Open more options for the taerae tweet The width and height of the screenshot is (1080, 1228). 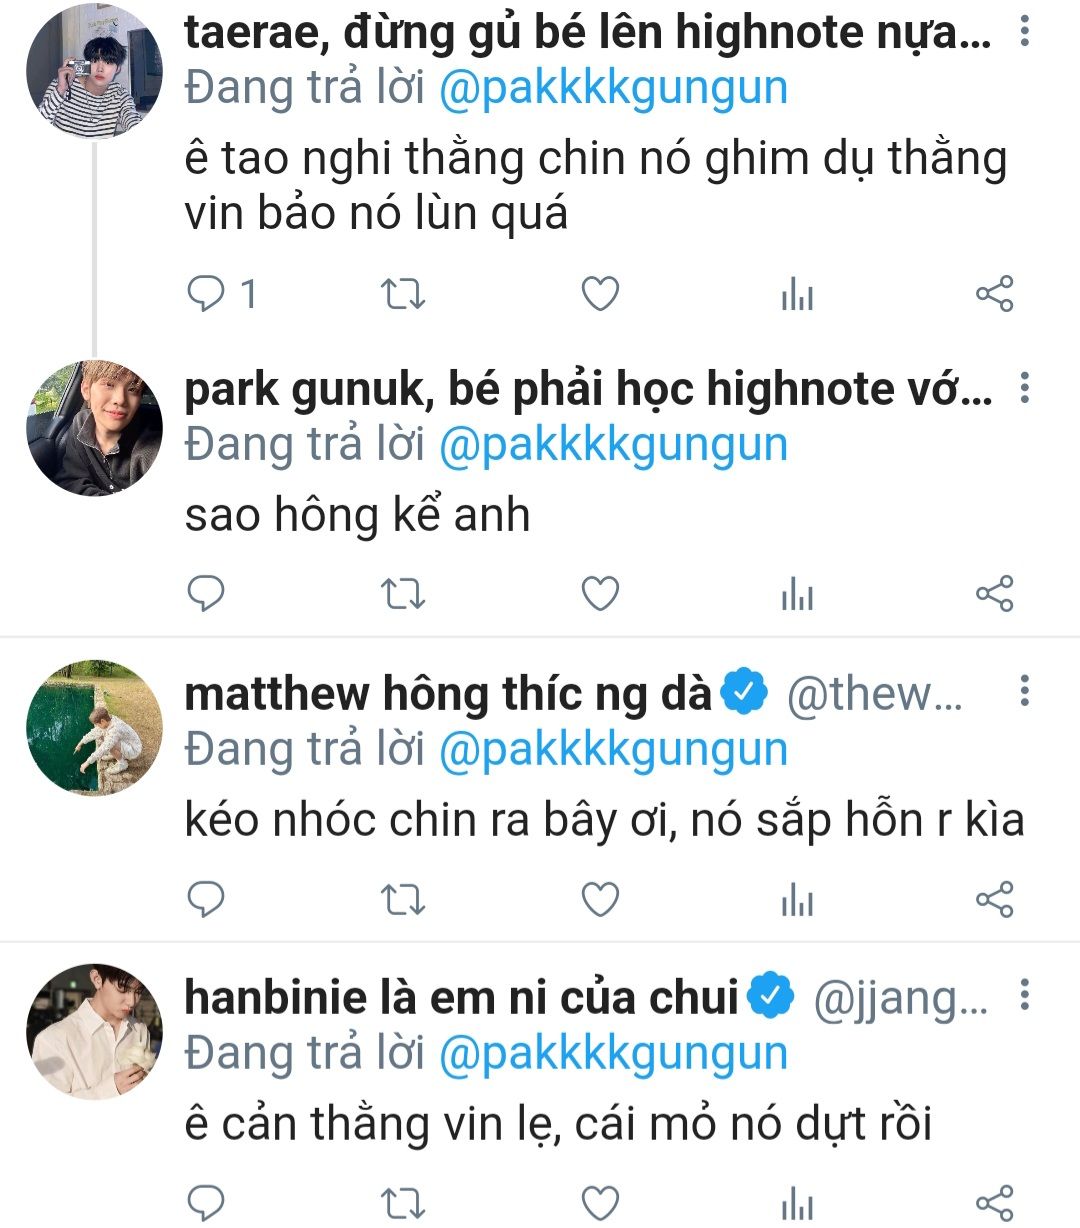pos(1024,33)
